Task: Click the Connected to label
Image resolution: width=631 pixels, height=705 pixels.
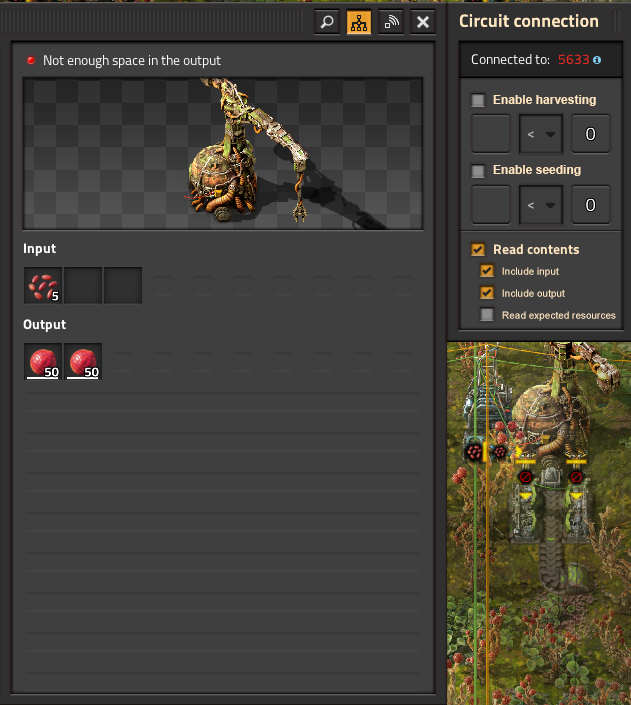Action: tap(510, 60)
